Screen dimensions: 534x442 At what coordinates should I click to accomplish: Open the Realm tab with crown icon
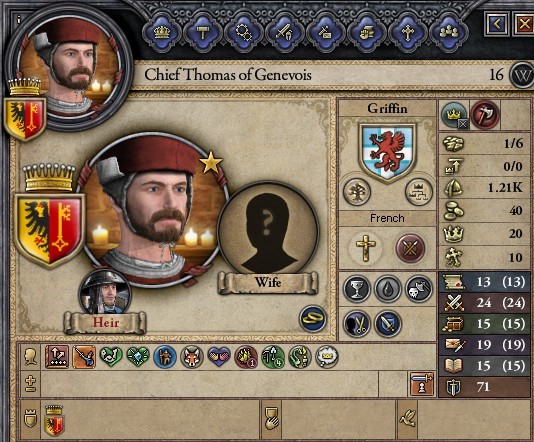[162, 33]
